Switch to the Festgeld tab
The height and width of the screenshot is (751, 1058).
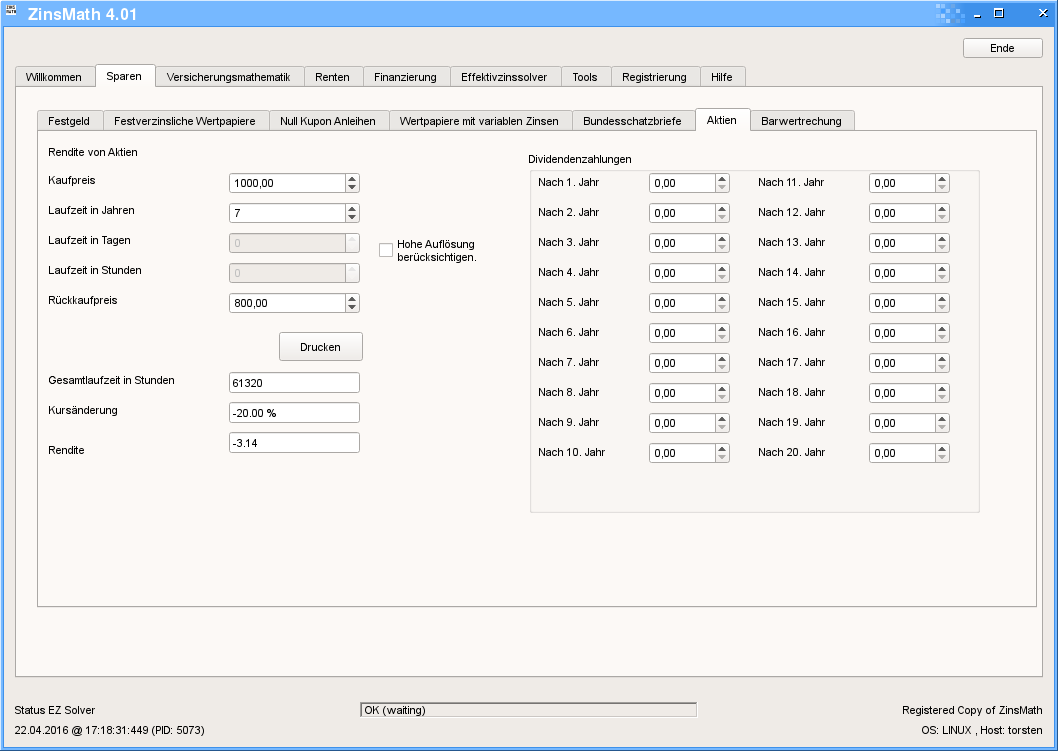tap(69, 121)
